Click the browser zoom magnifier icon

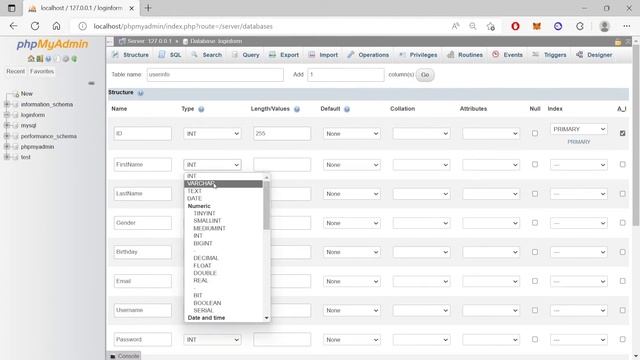(473, 26)
